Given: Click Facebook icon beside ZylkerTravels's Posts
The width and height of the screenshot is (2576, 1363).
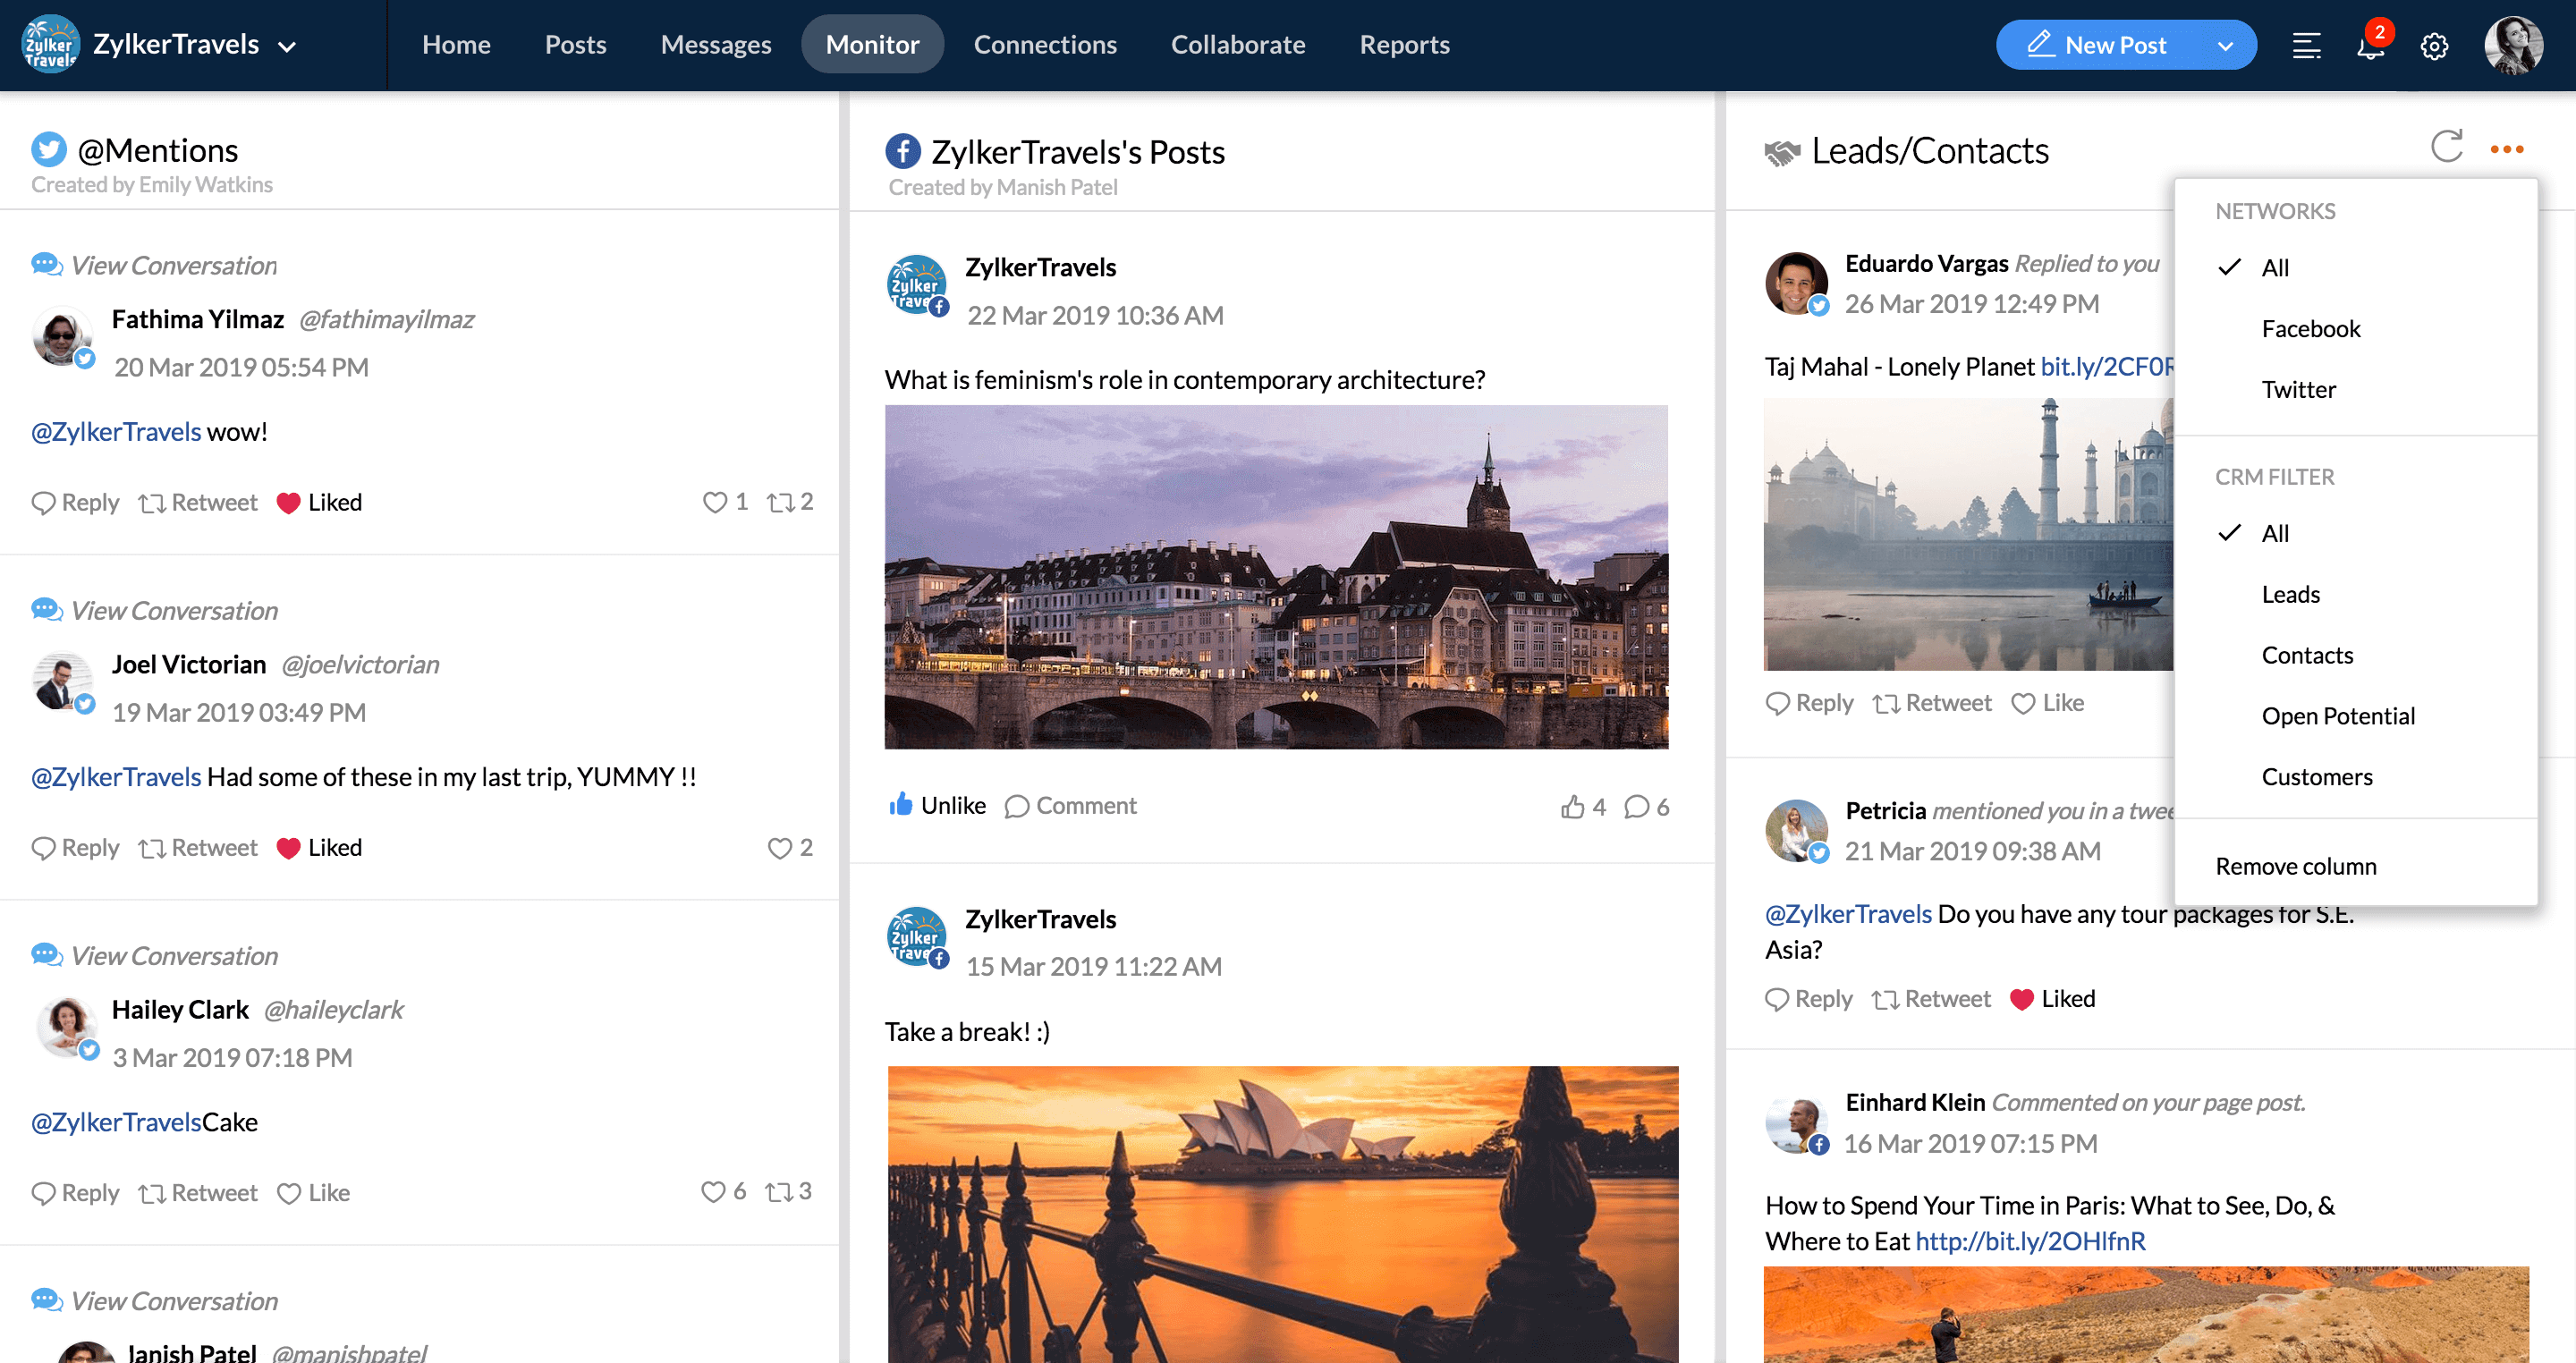Looking at the screenshot, I should point(902,151).
